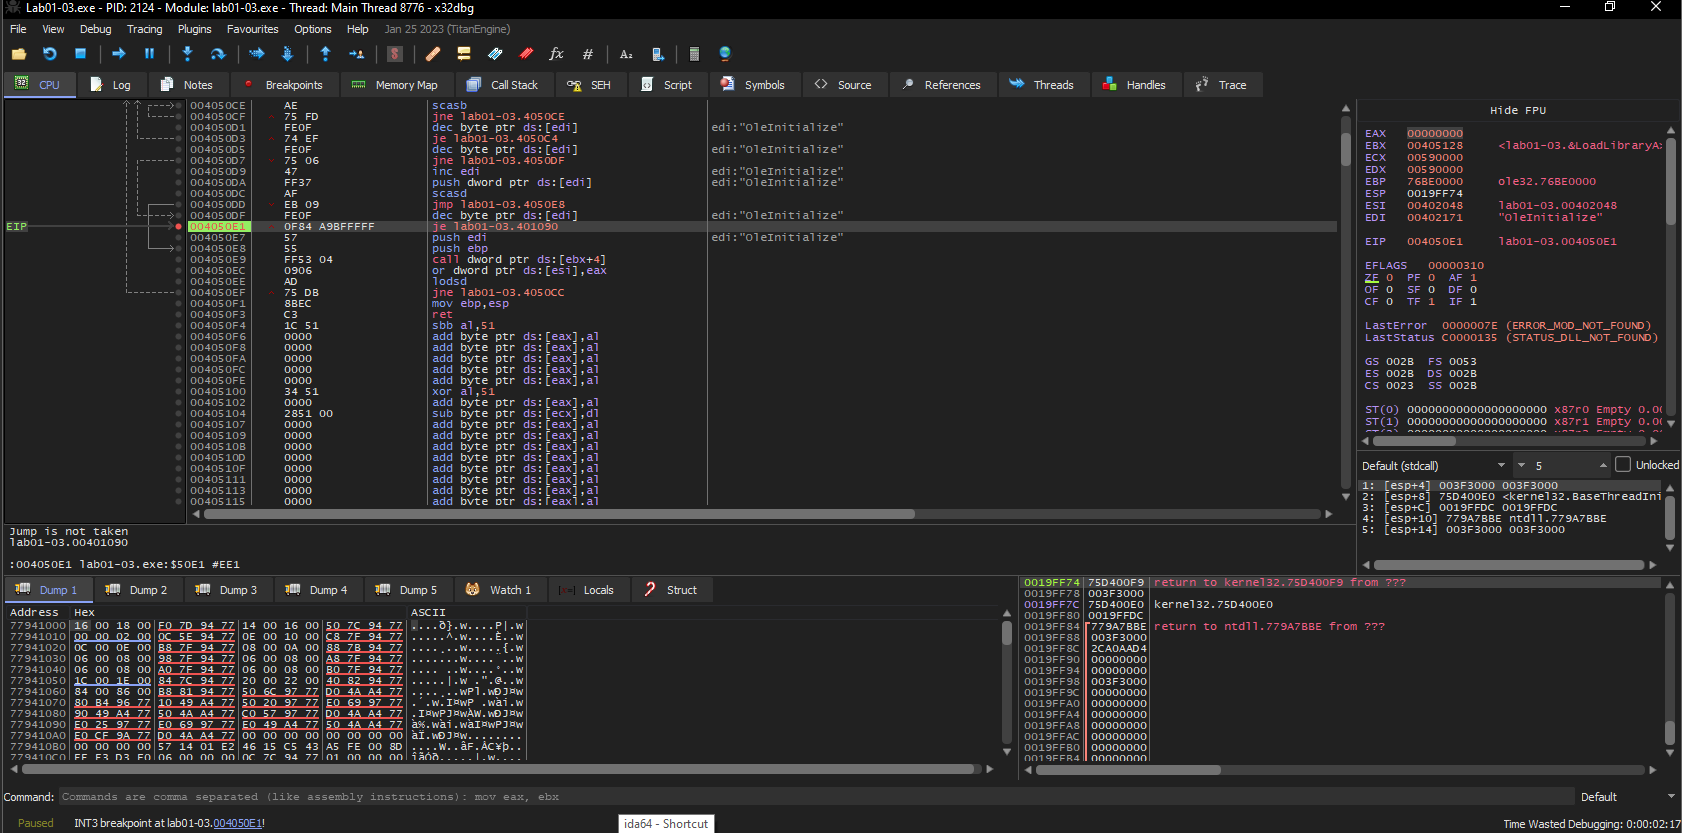
Task: Open Patches using the bandage icon
Action: point(433,54)
